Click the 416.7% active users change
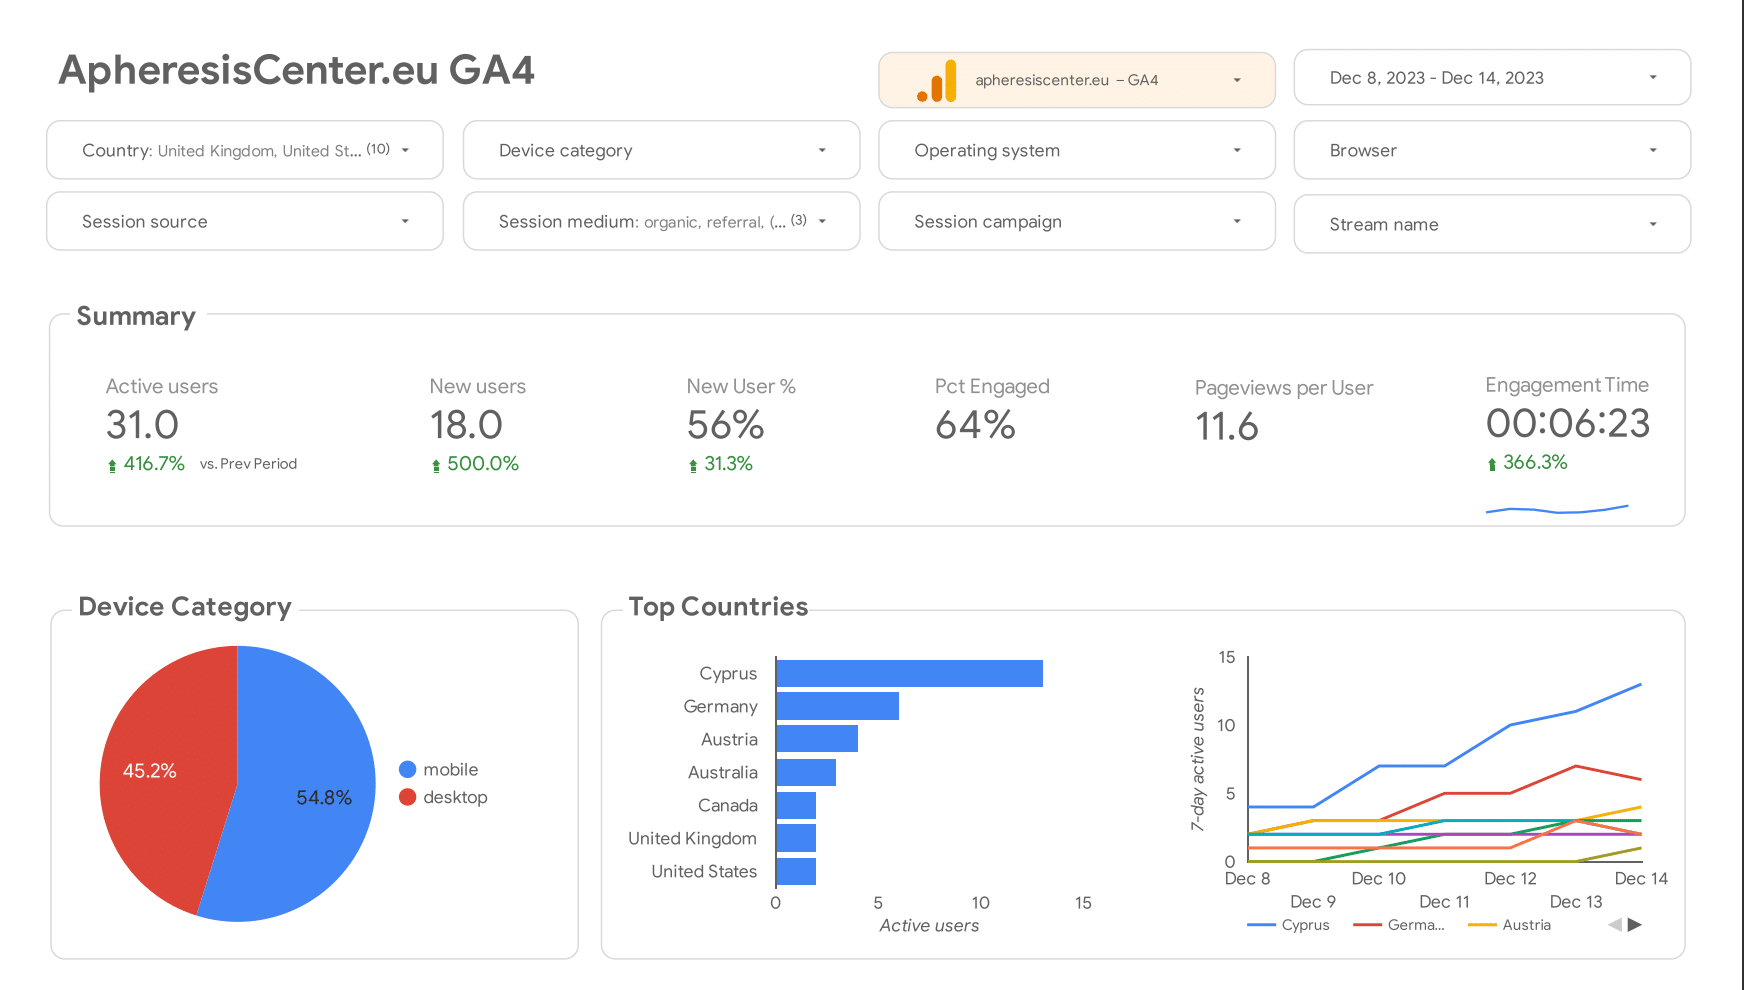This screenshot has width=1744, height=990. (x=146, y=464)
